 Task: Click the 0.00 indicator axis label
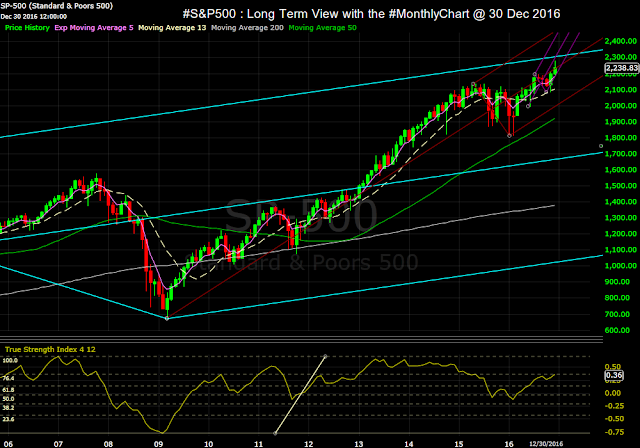coord(613,393)
